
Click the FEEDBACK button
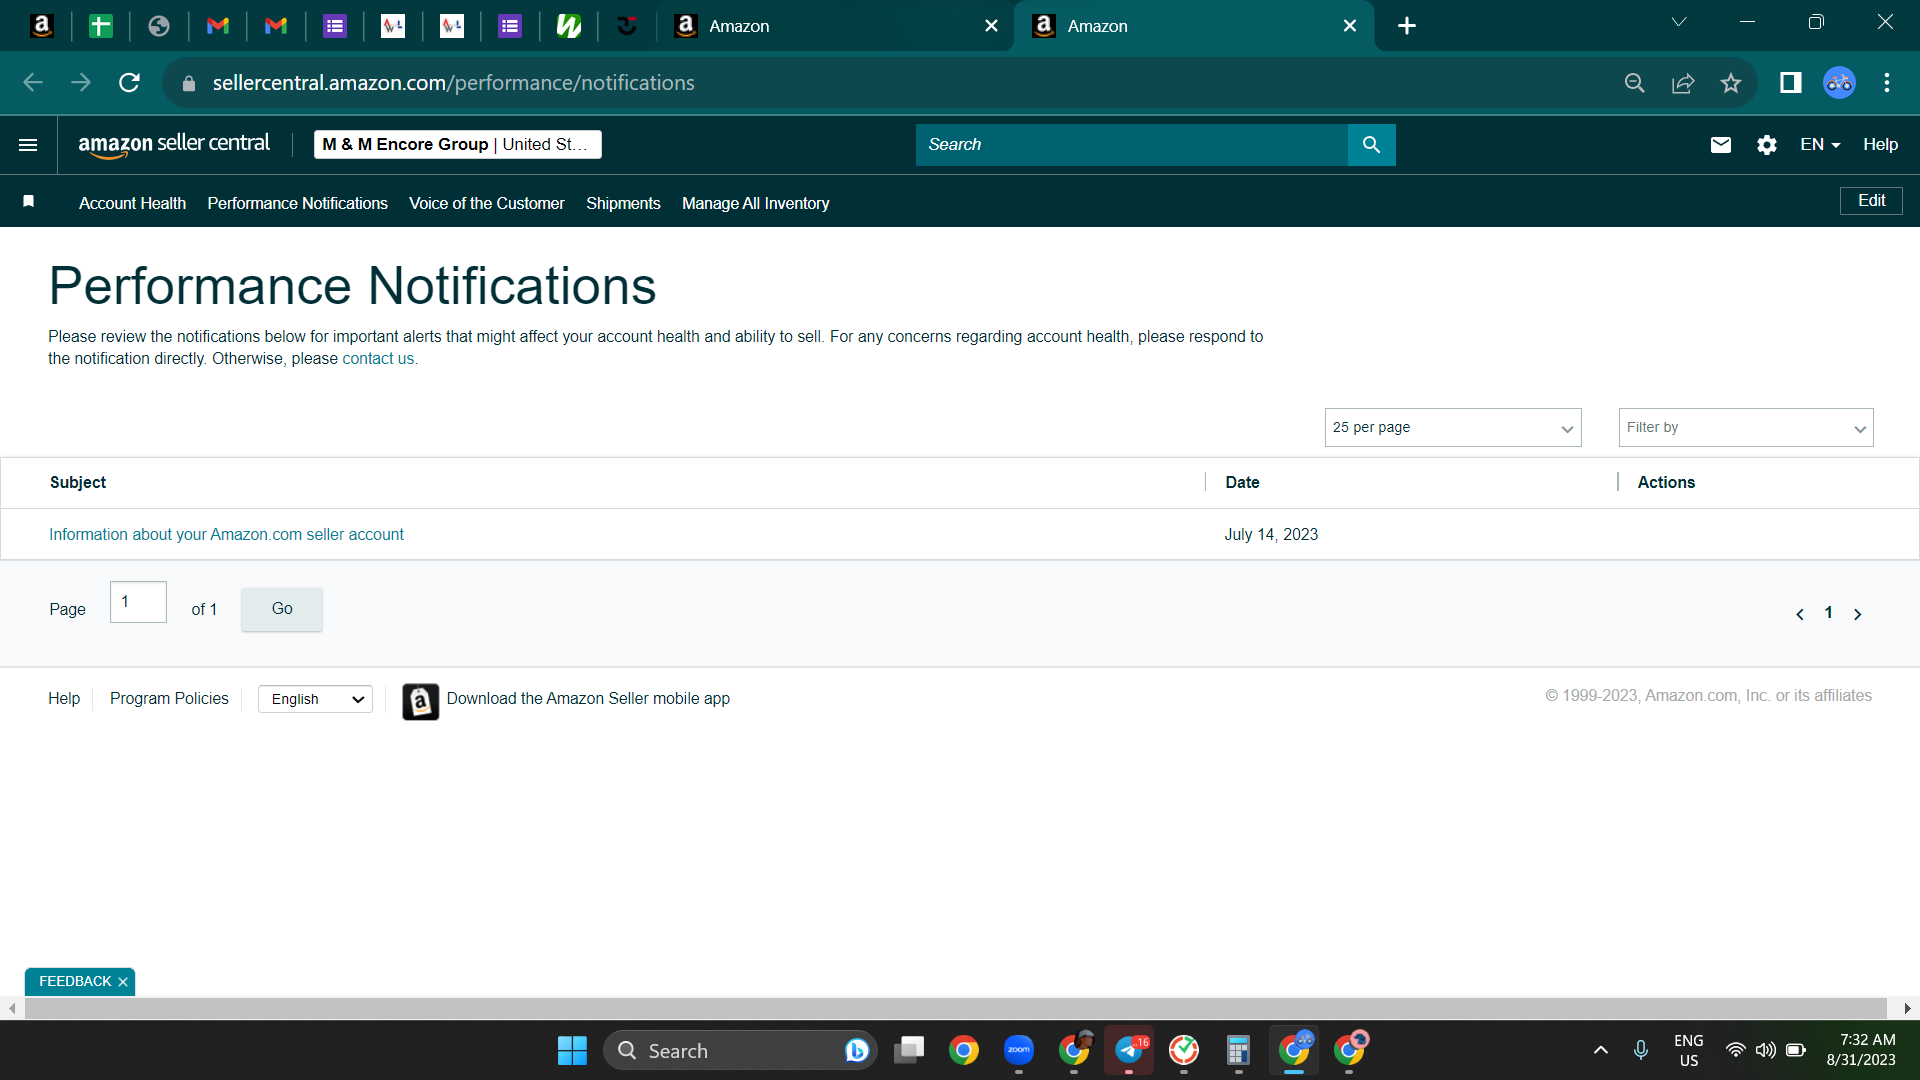[75, 982]
